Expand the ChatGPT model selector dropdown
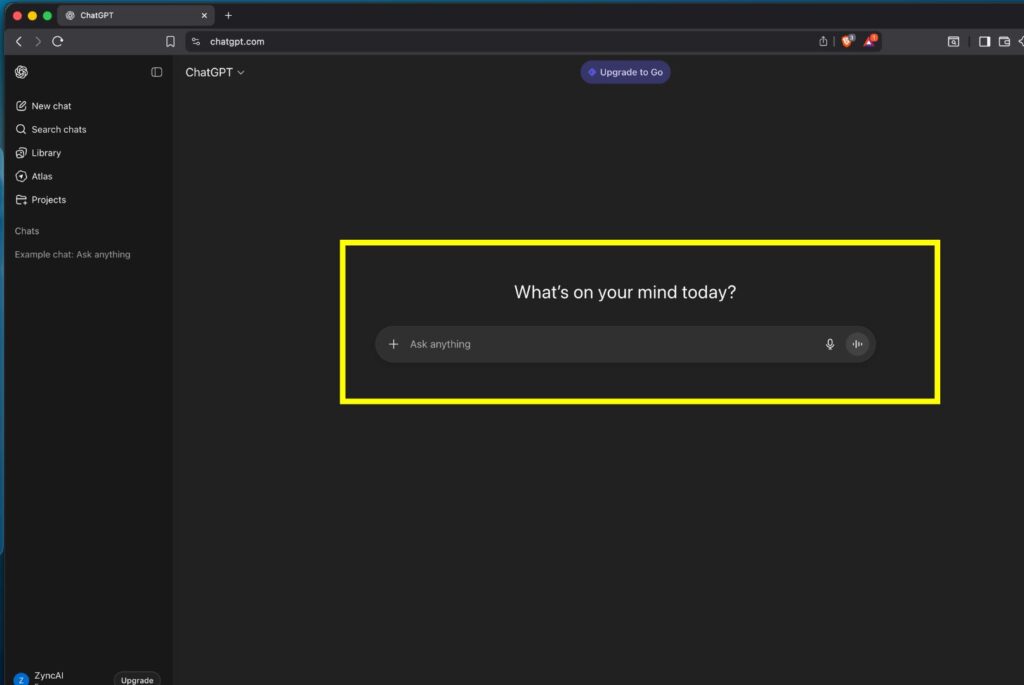Image resolution: width=1024 pixels, height=685 pixels. click(215, 72)
